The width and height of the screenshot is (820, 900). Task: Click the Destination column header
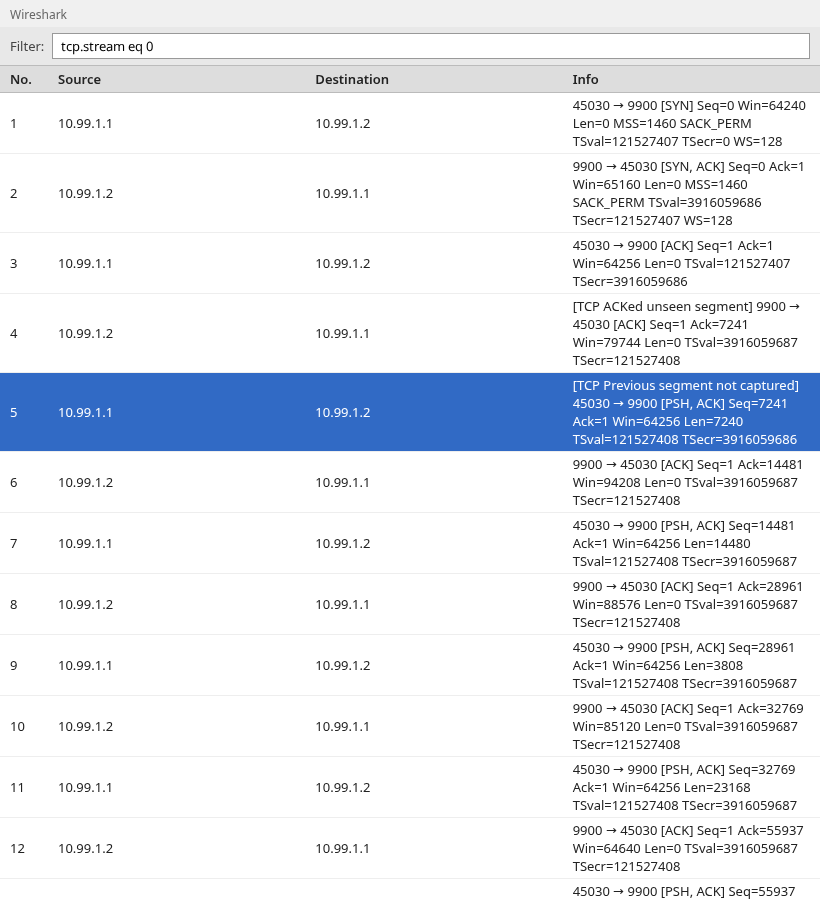[x=352, y=79]
